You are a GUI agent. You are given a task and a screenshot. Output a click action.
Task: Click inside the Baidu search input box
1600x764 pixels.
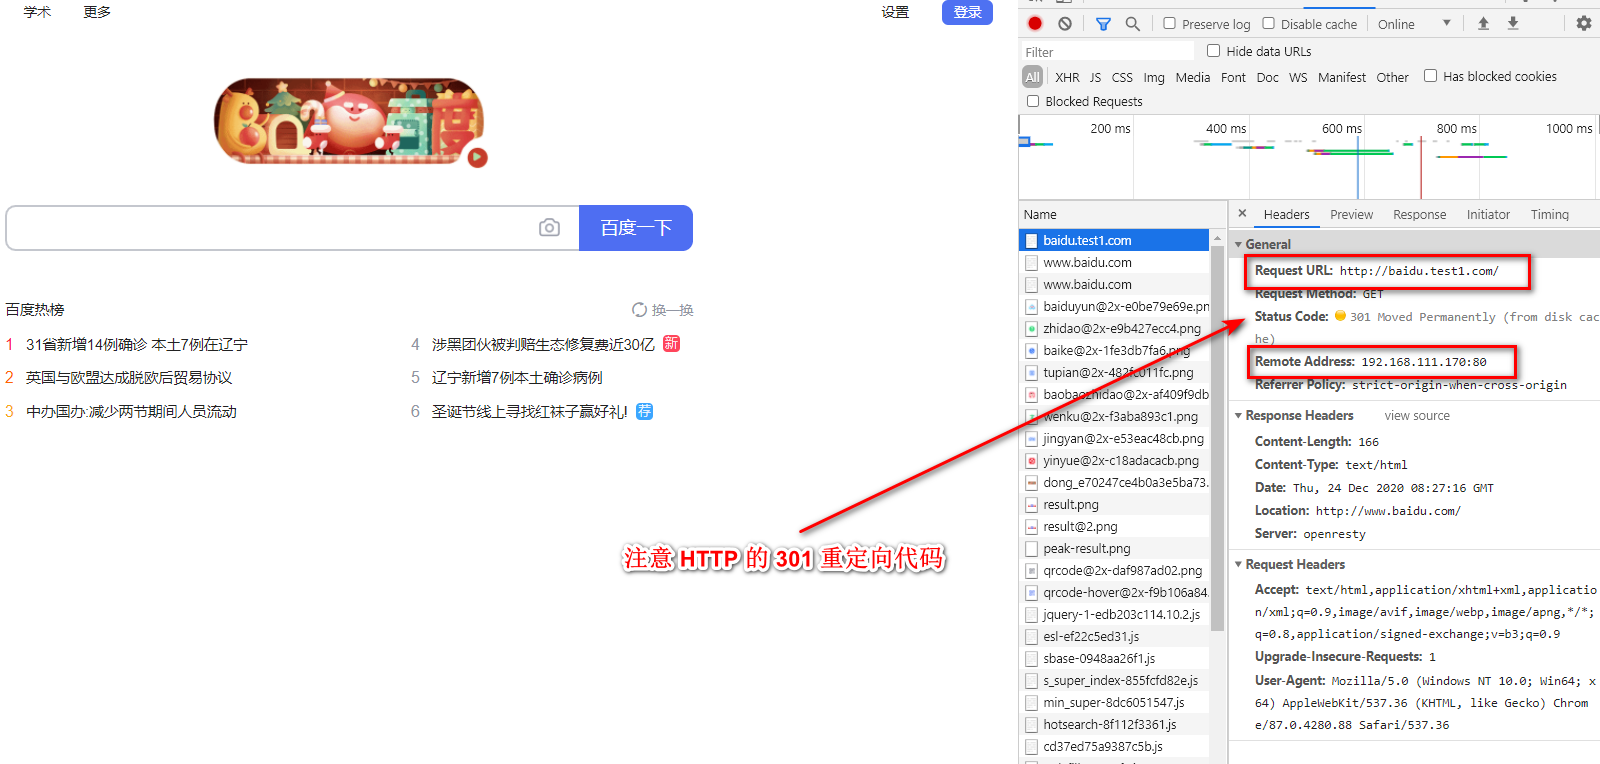pyautogui.click(x=270, y=228)
